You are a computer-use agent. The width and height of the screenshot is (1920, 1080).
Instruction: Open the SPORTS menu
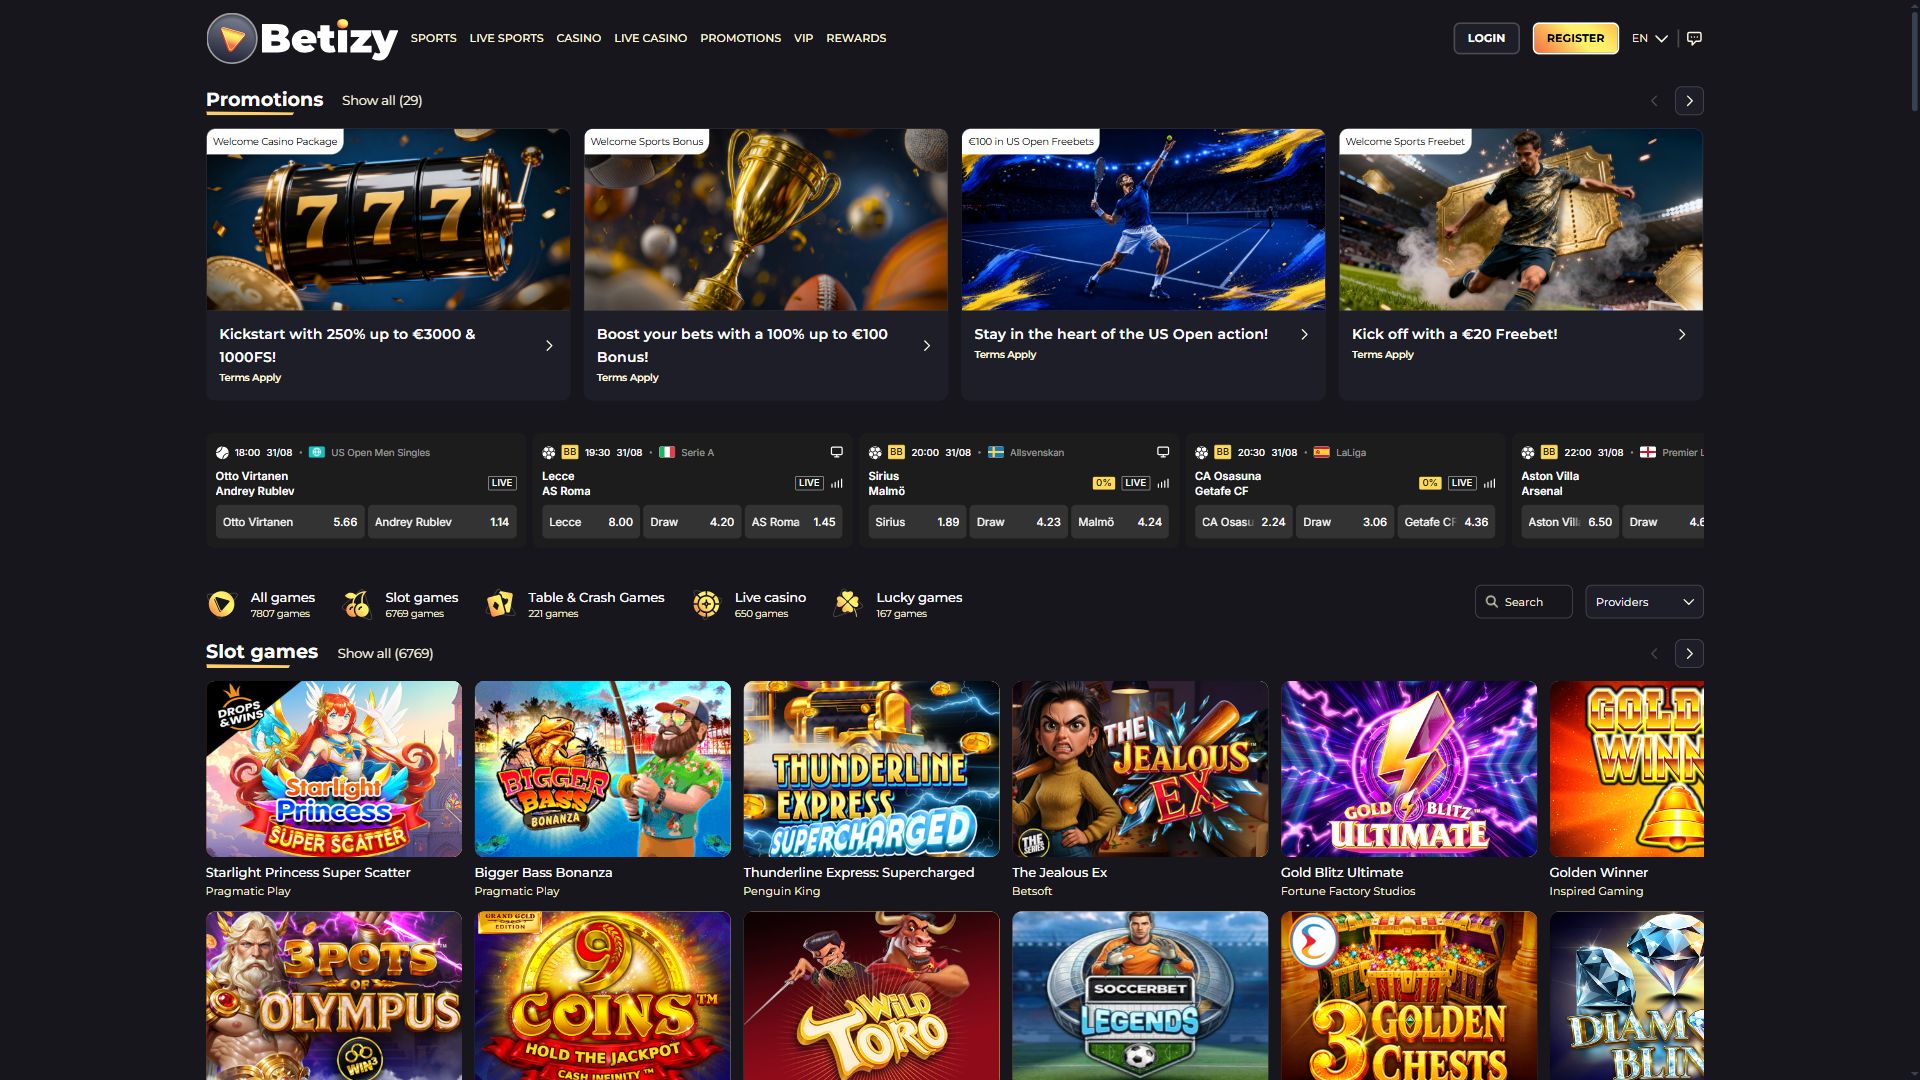433,38
